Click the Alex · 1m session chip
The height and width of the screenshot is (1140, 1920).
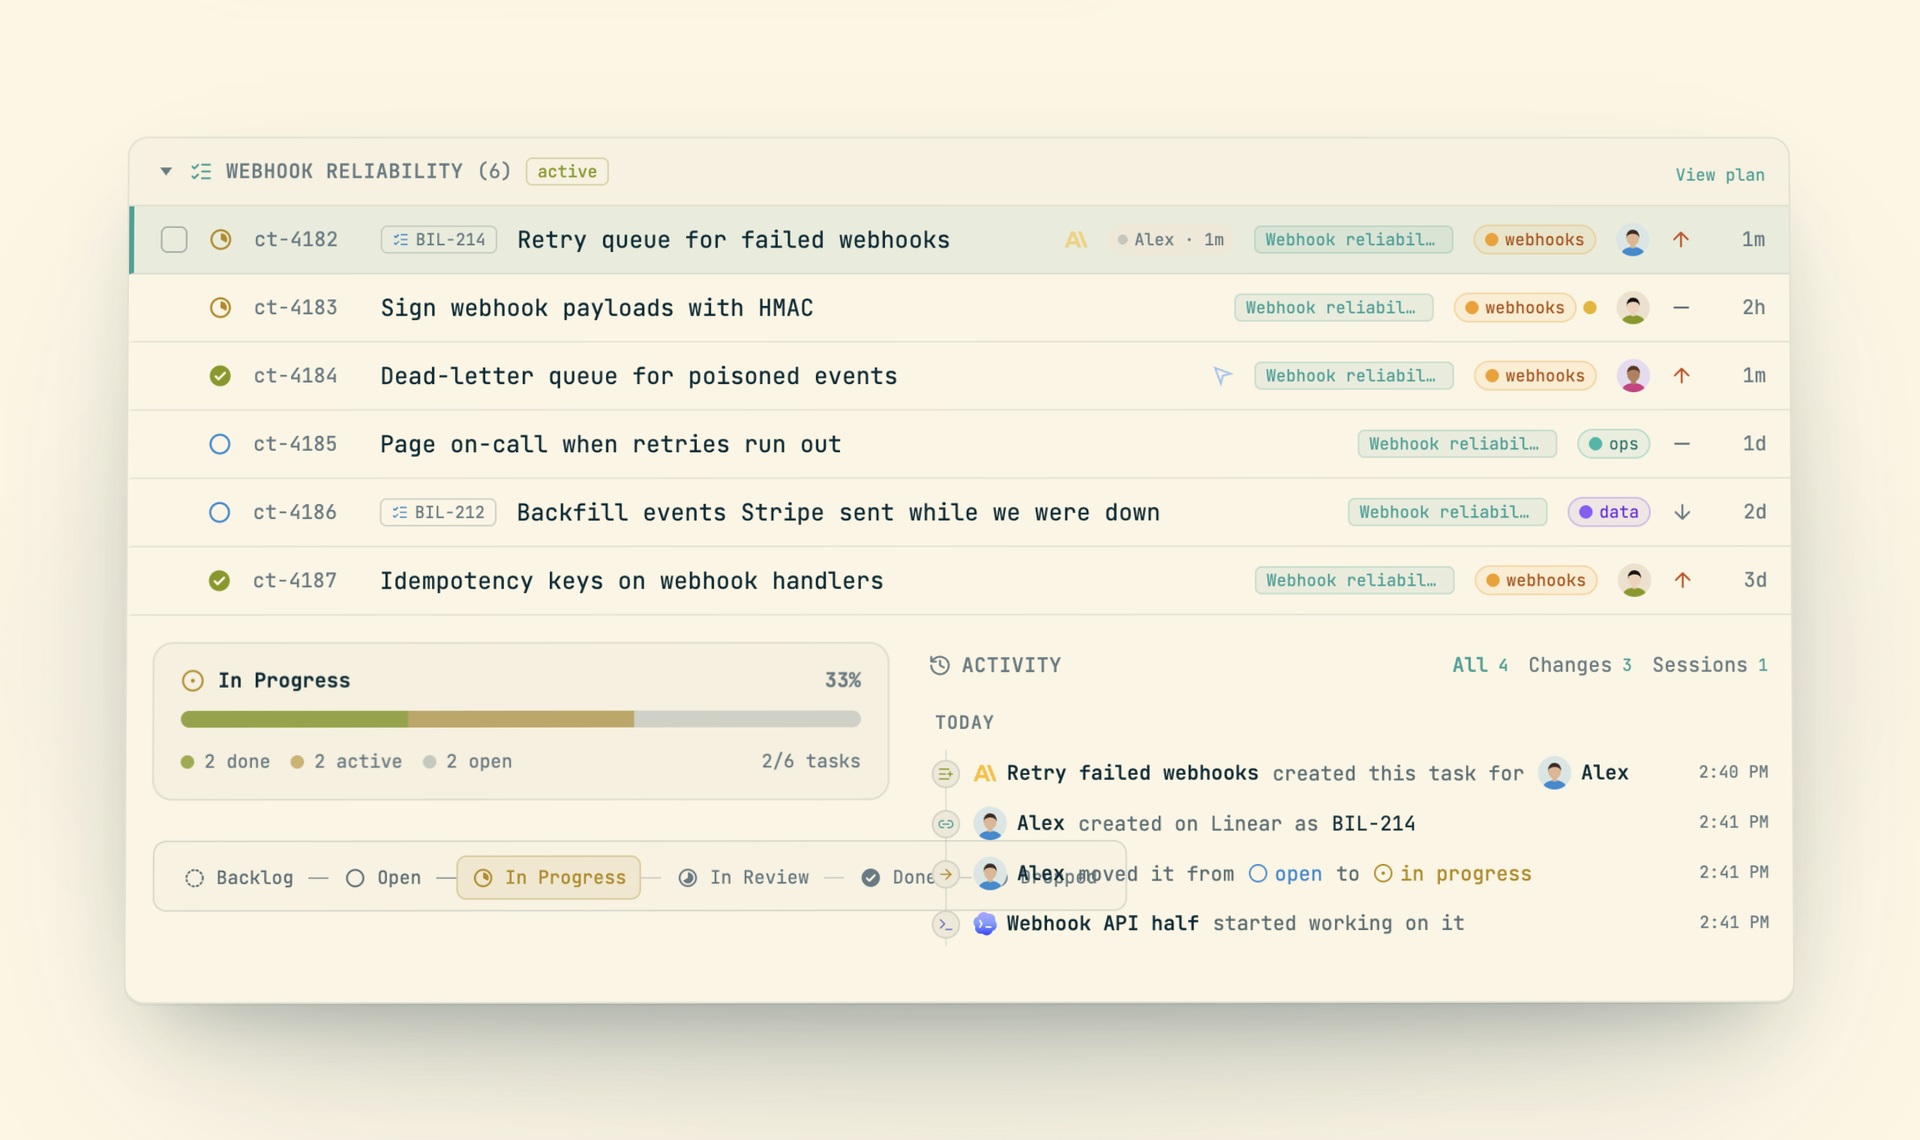[x=1170, y=239]
